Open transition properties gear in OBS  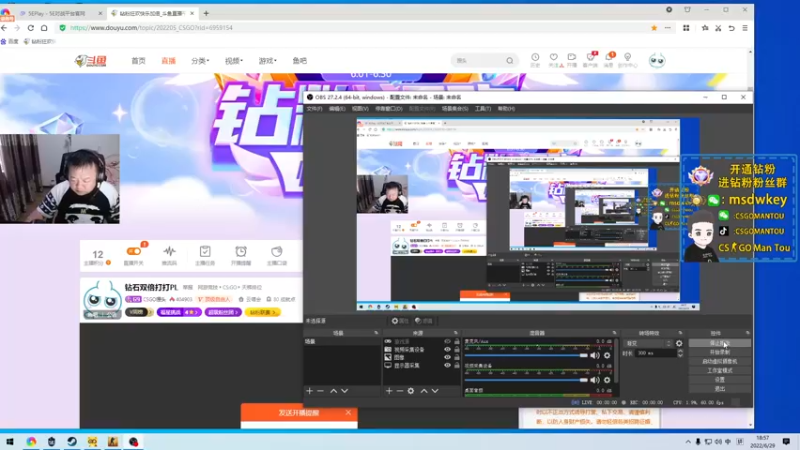click(x=679, y=343)
